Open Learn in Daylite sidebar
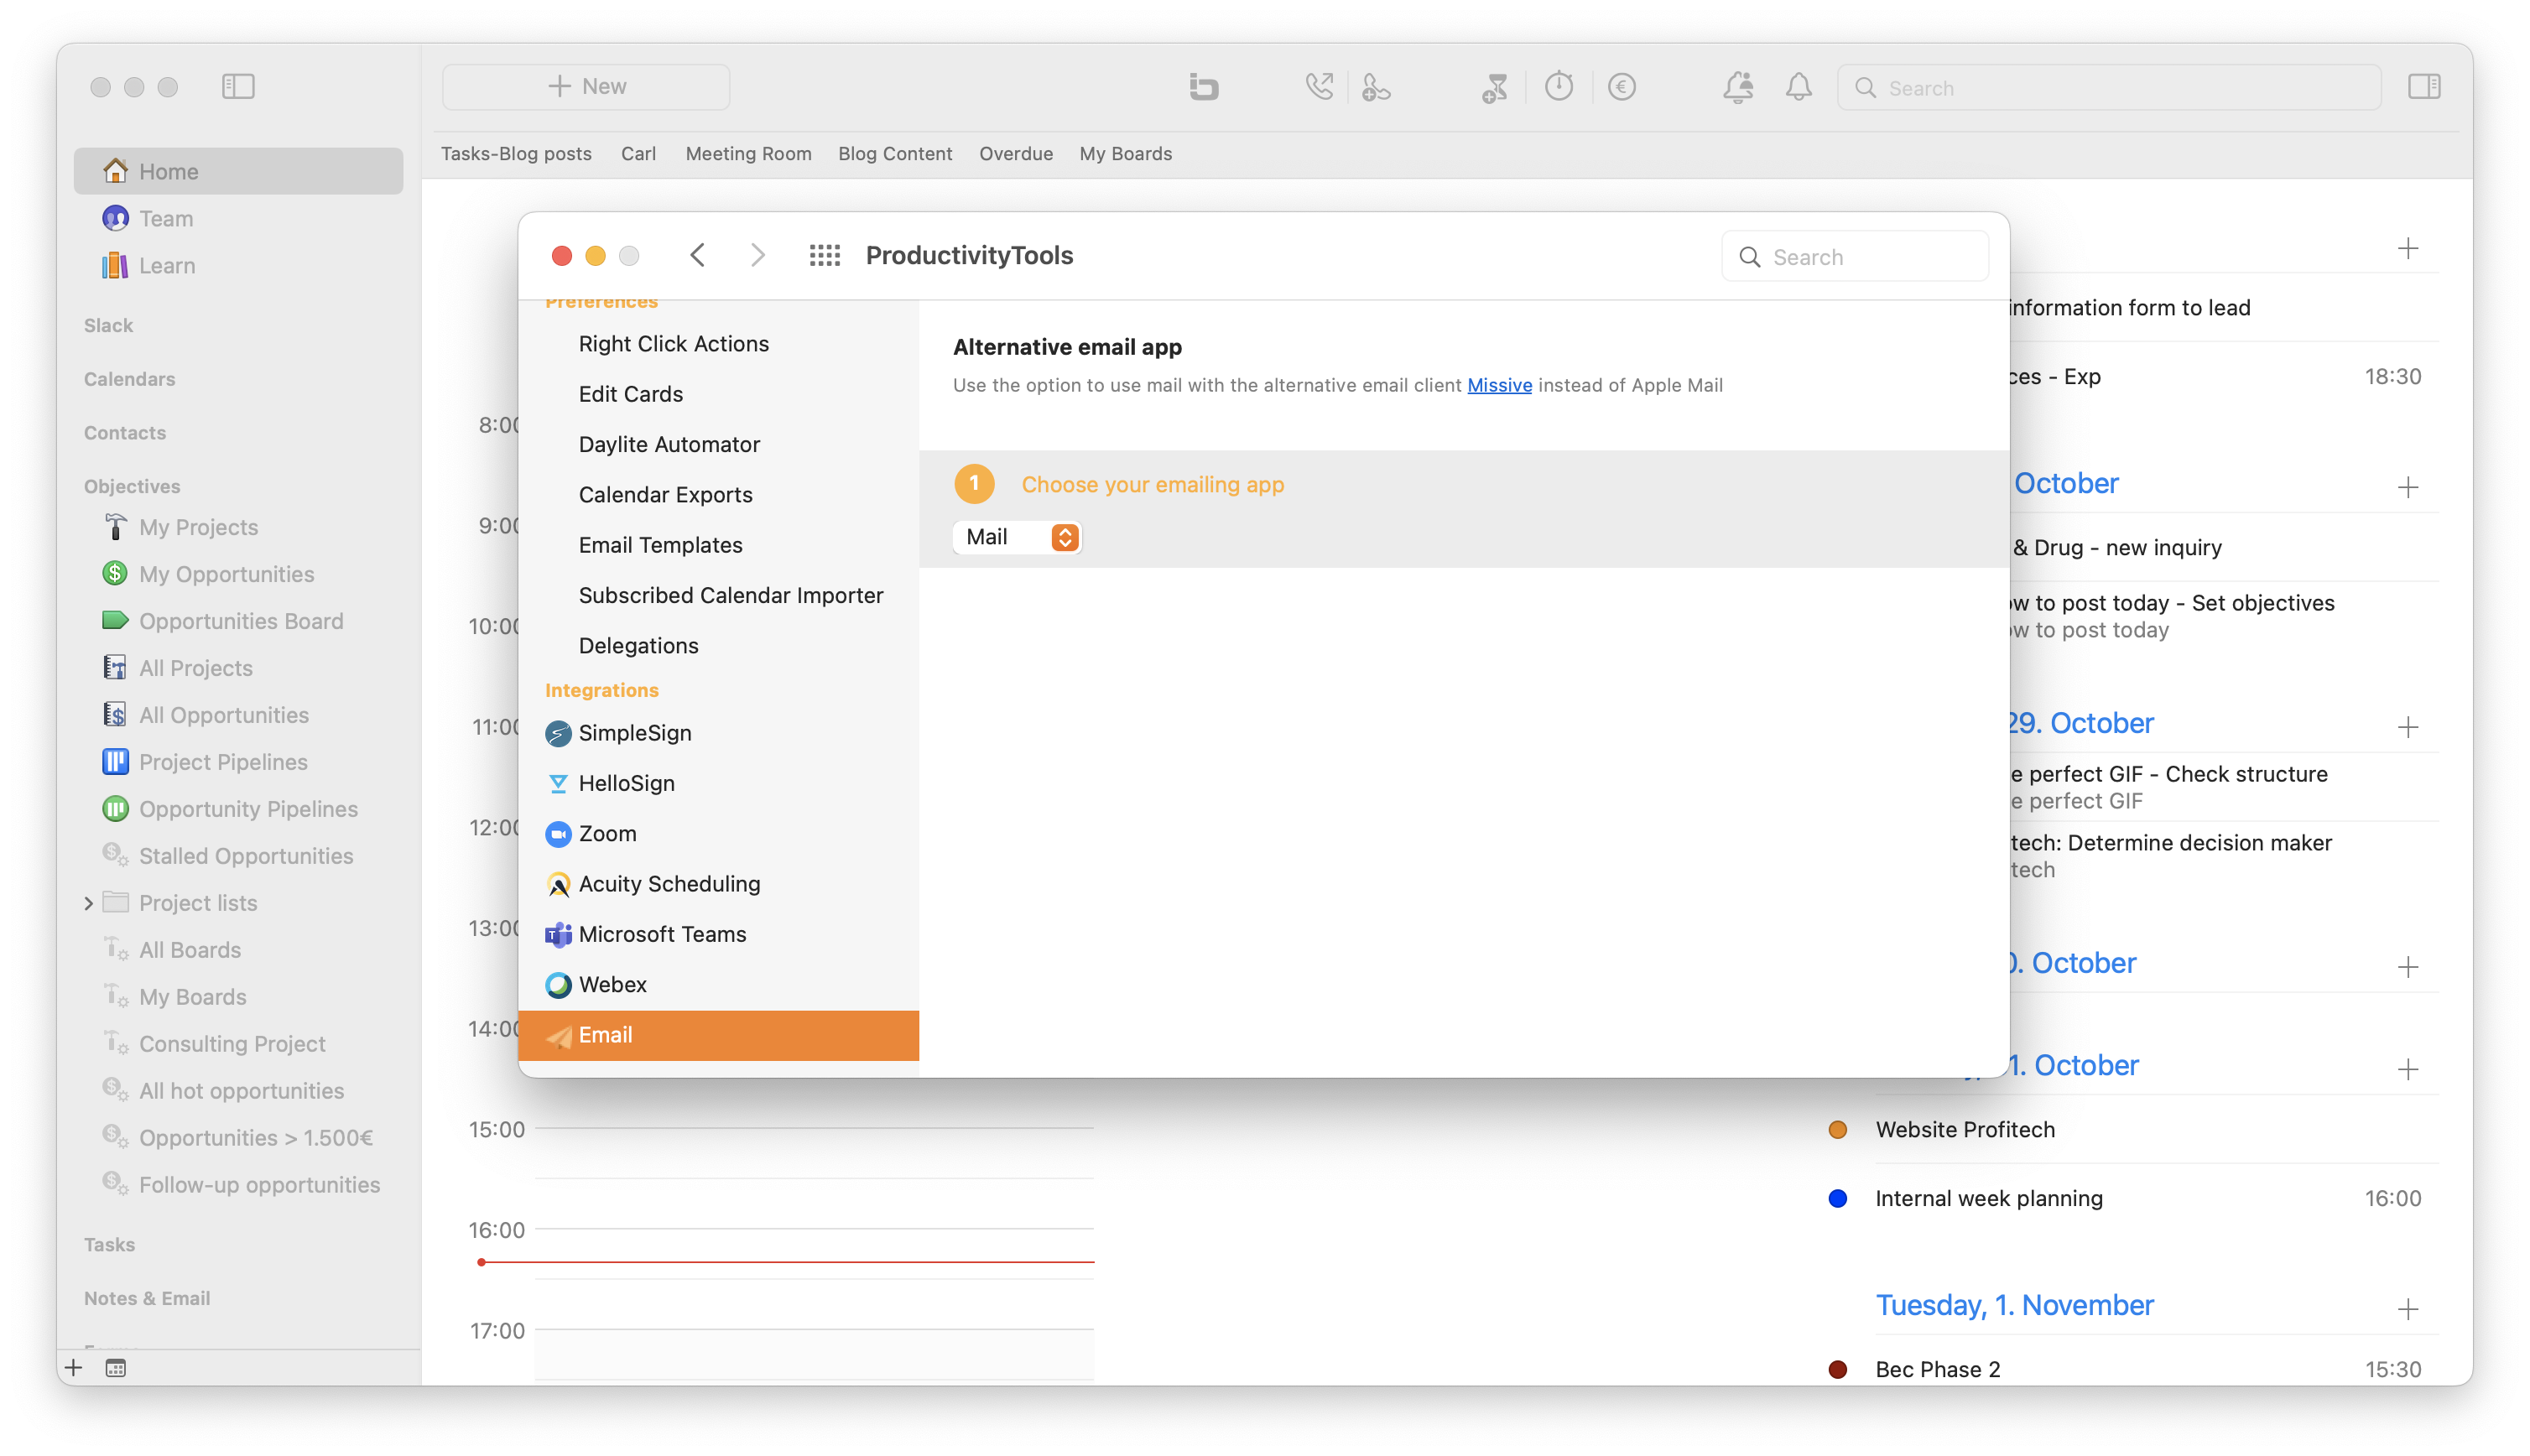The width and height of the screenshot is (2530, 1456). point(238,265)
